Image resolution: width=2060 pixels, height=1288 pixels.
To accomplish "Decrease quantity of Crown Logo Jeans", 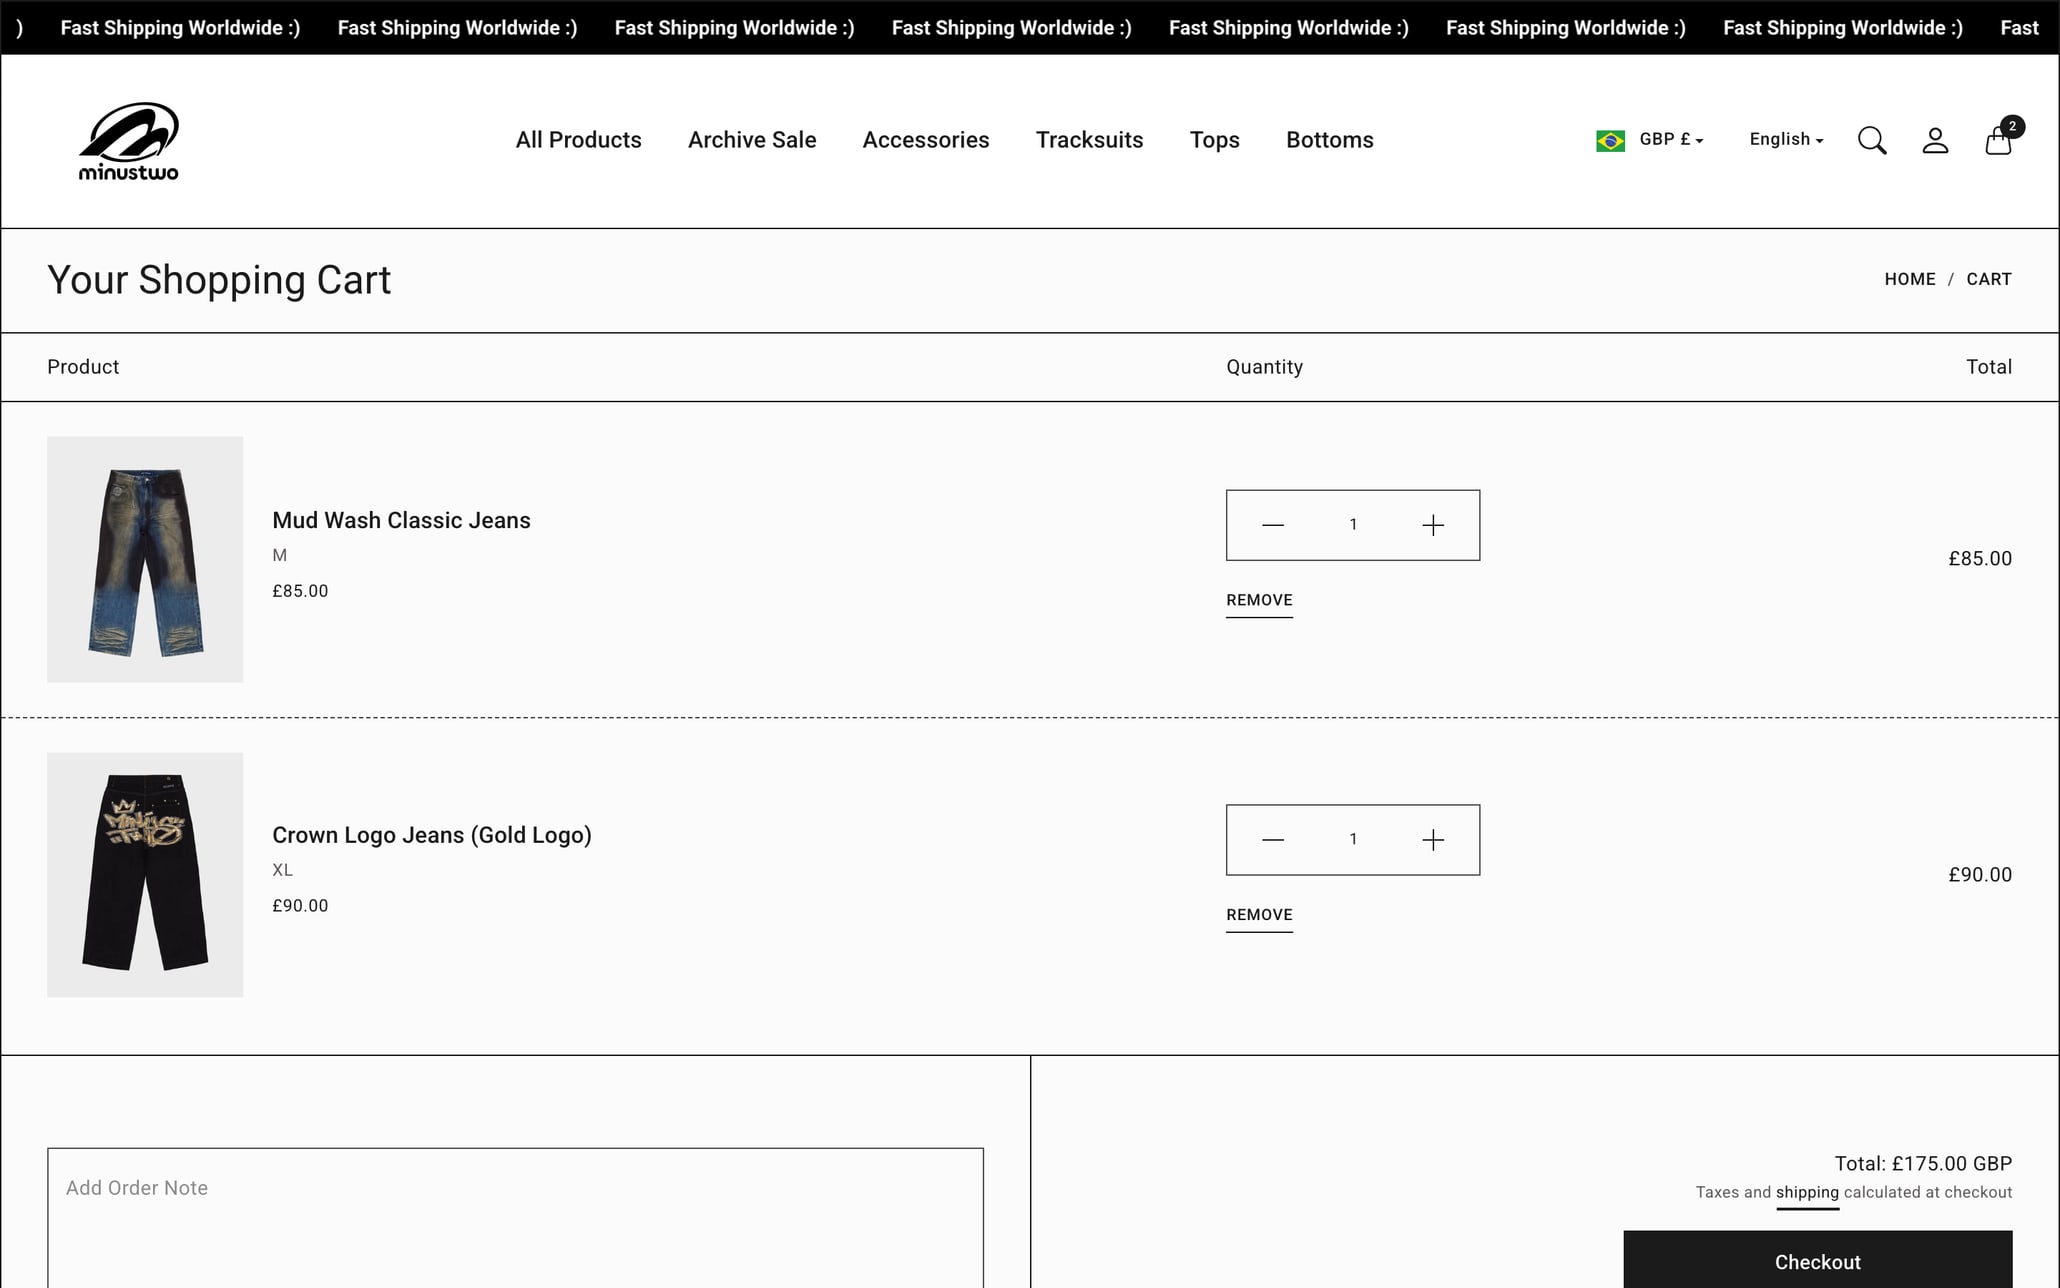I will (x=1272, y=840).
